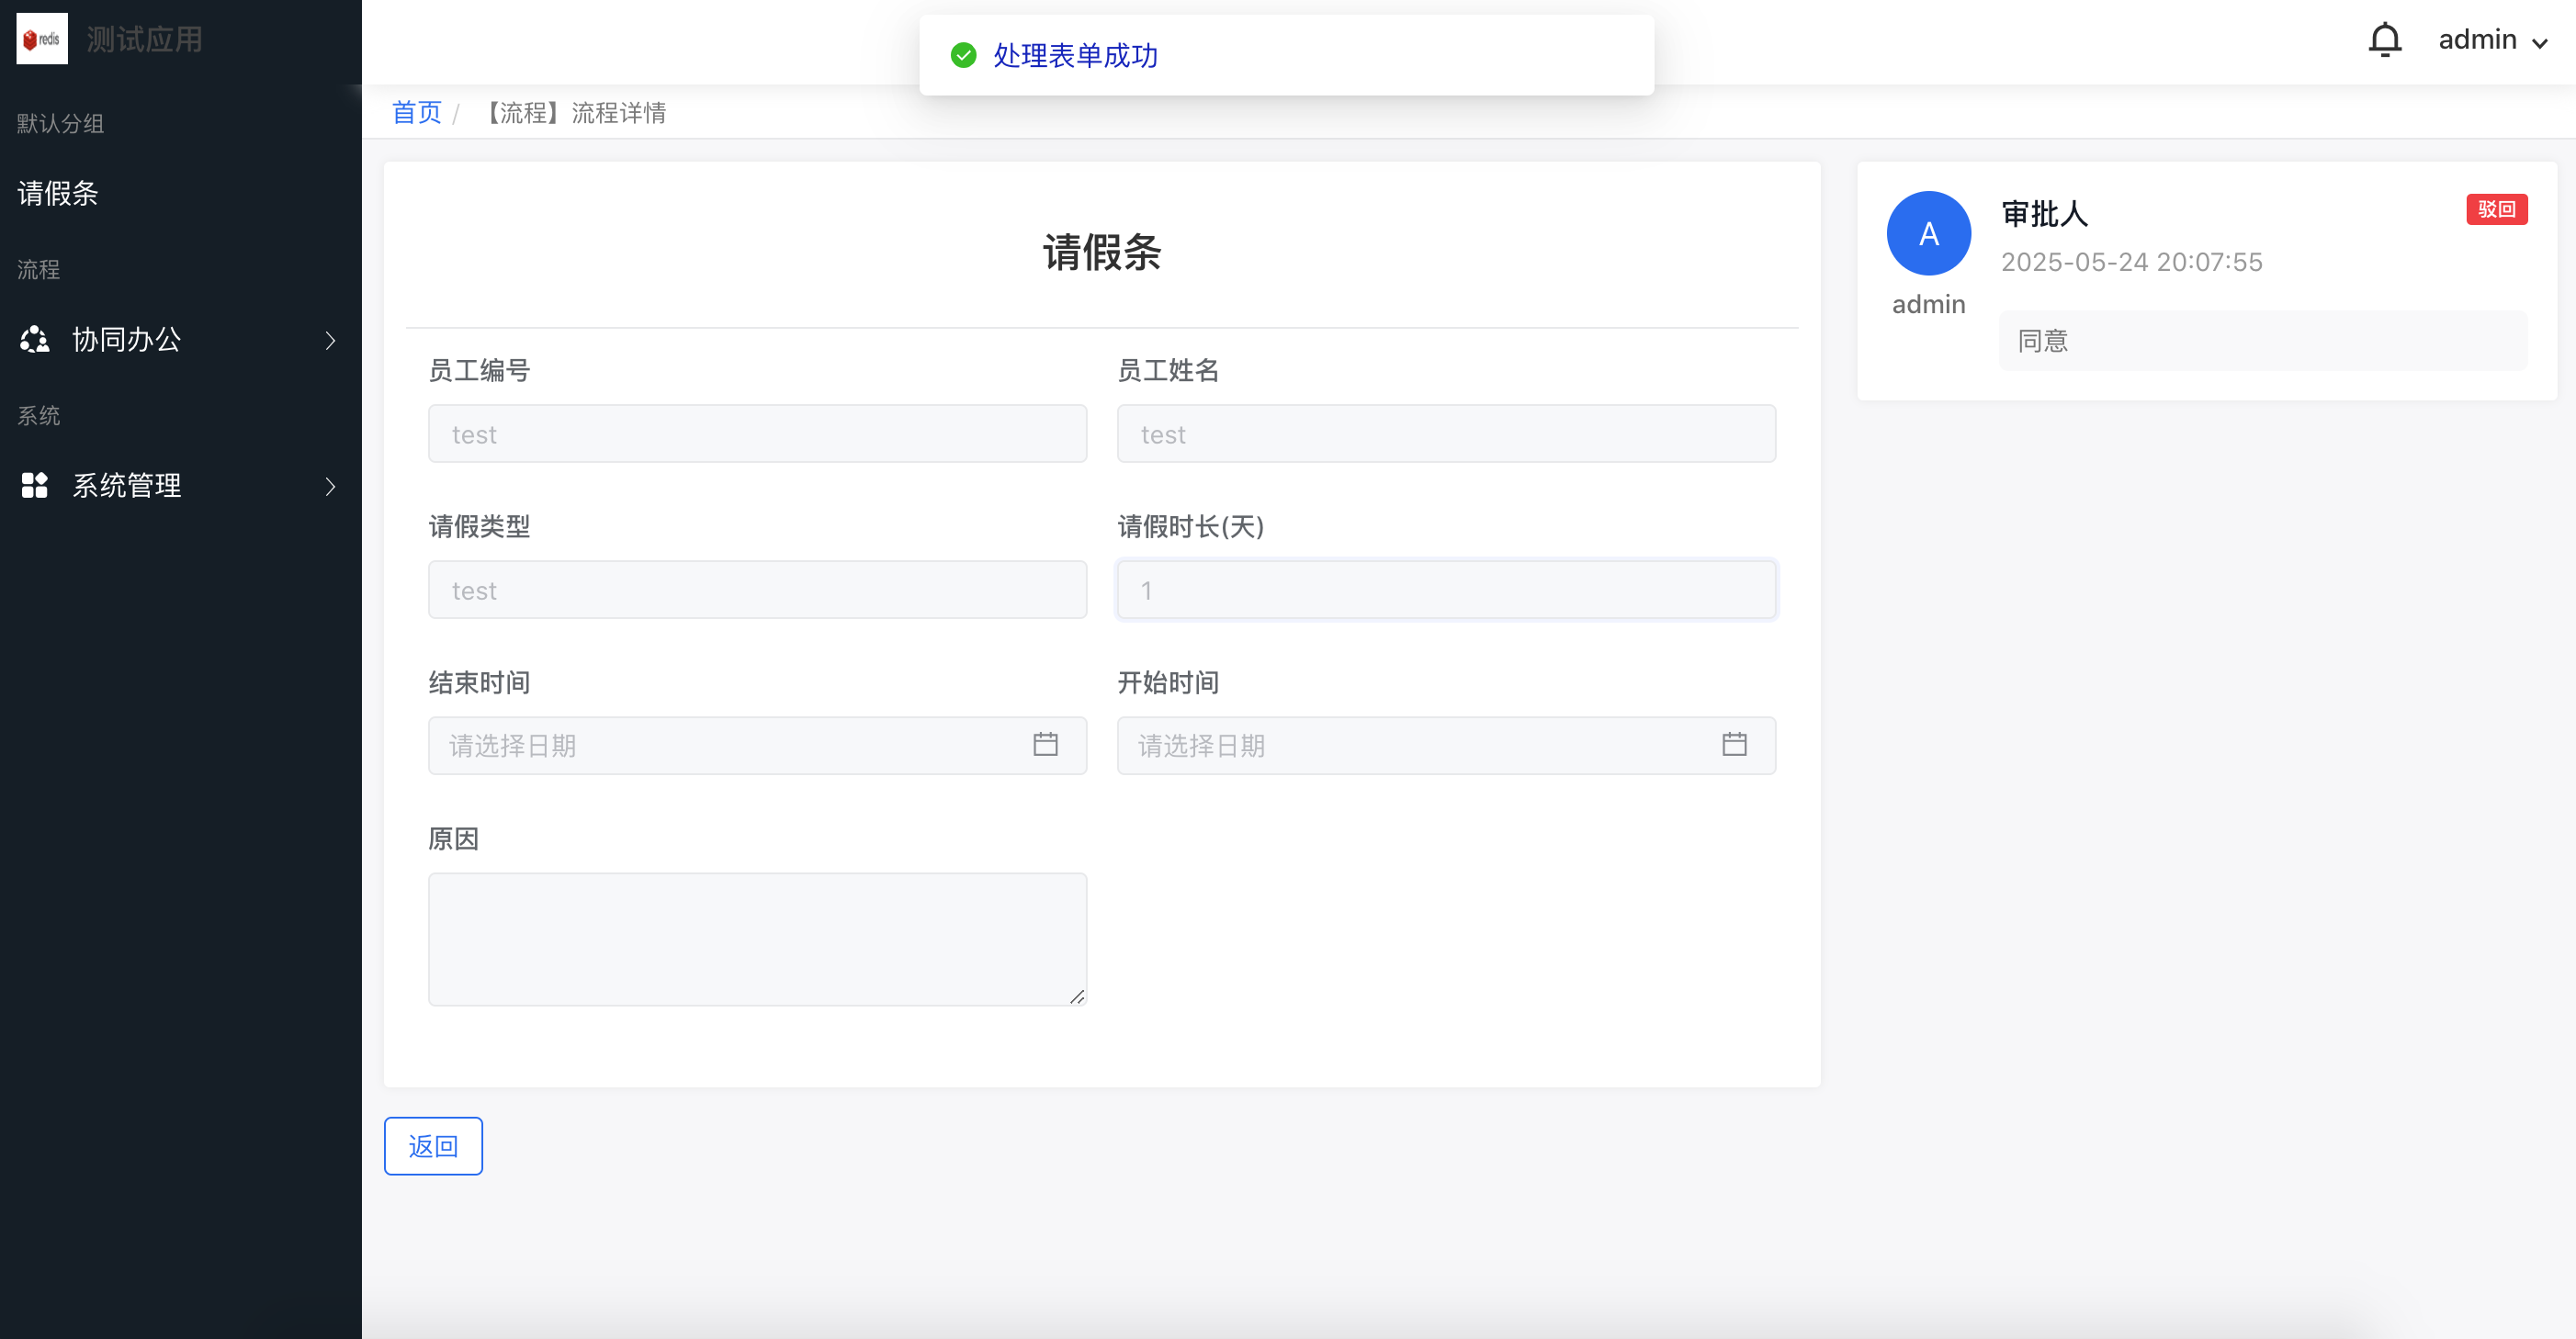
Task: Click the red 驳回 status tag
Action: (x=2496, y=209)
